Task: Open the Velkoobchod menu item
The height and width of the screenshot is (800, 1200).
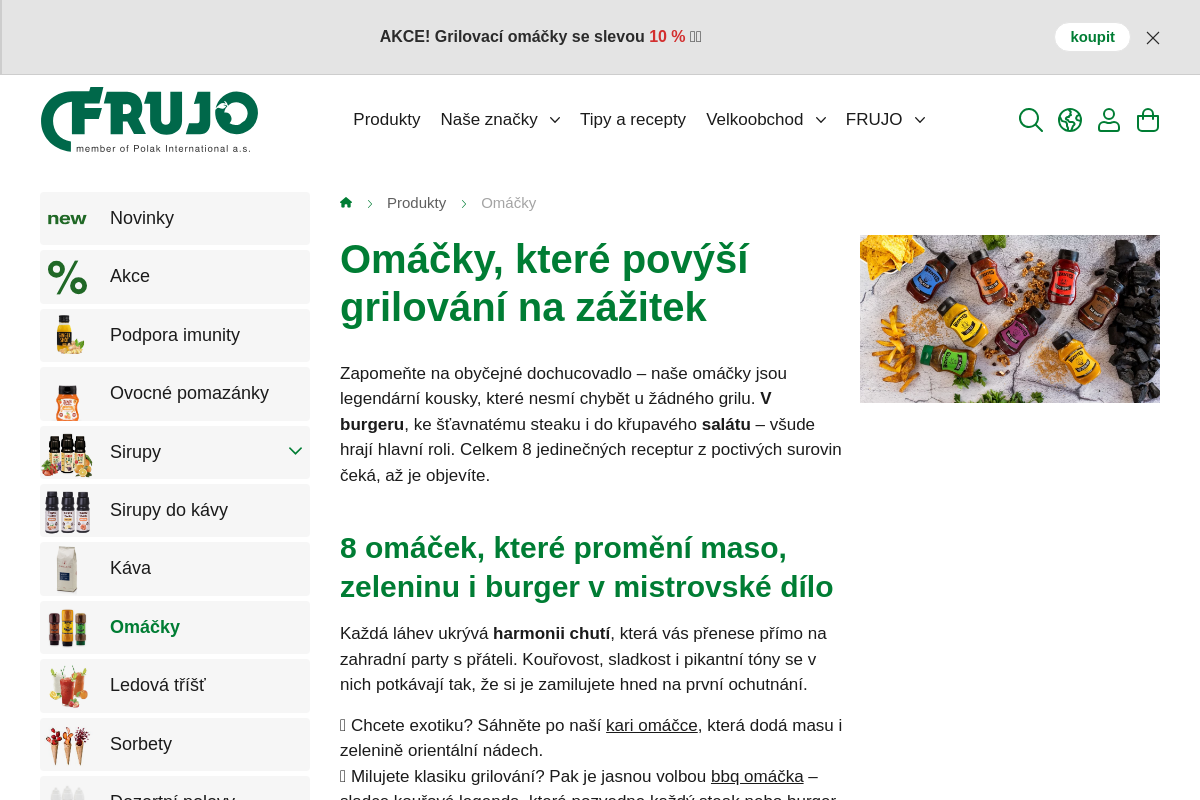Action: tap(755, 120)
